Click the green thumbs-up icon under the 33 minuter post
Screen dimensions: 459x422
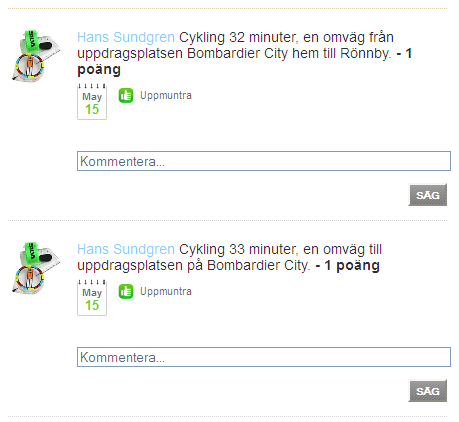point(126,292)
